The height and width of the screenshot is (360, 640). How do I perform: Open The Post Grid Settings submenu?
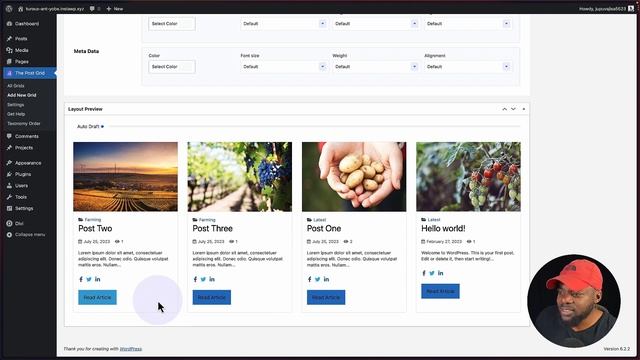coord(16,105)
